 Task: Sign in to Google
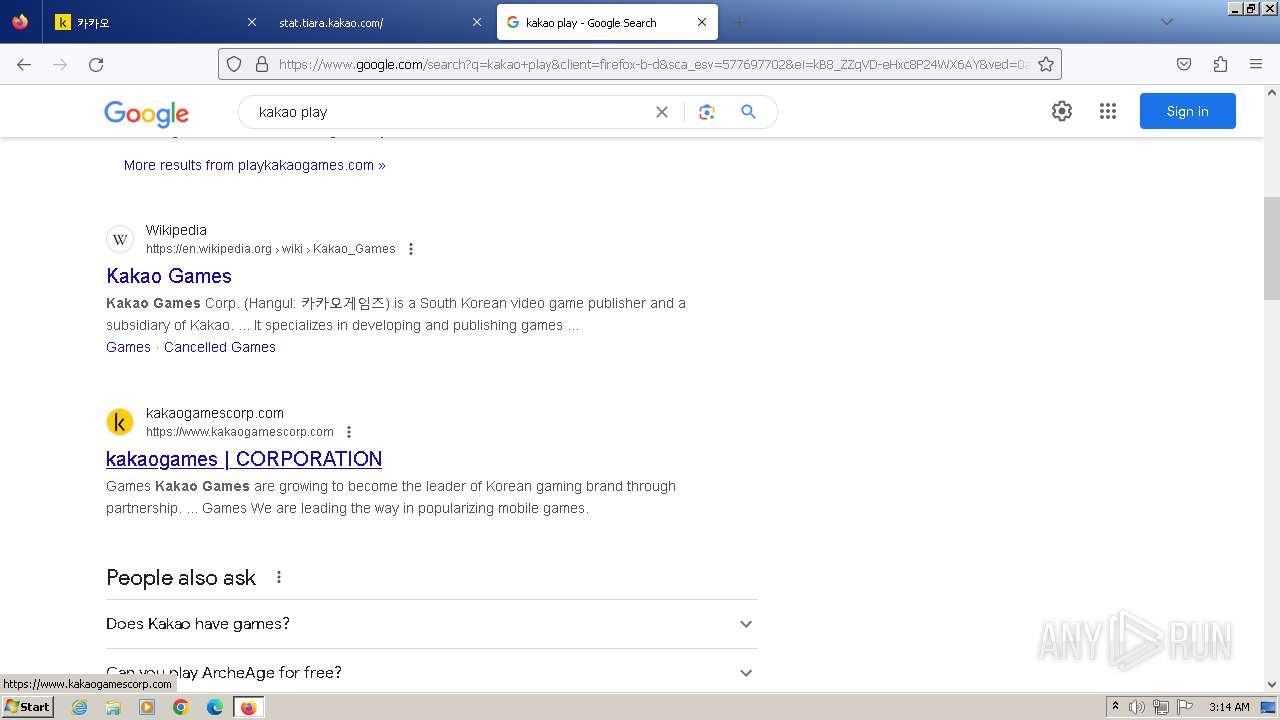point(1188,111)
